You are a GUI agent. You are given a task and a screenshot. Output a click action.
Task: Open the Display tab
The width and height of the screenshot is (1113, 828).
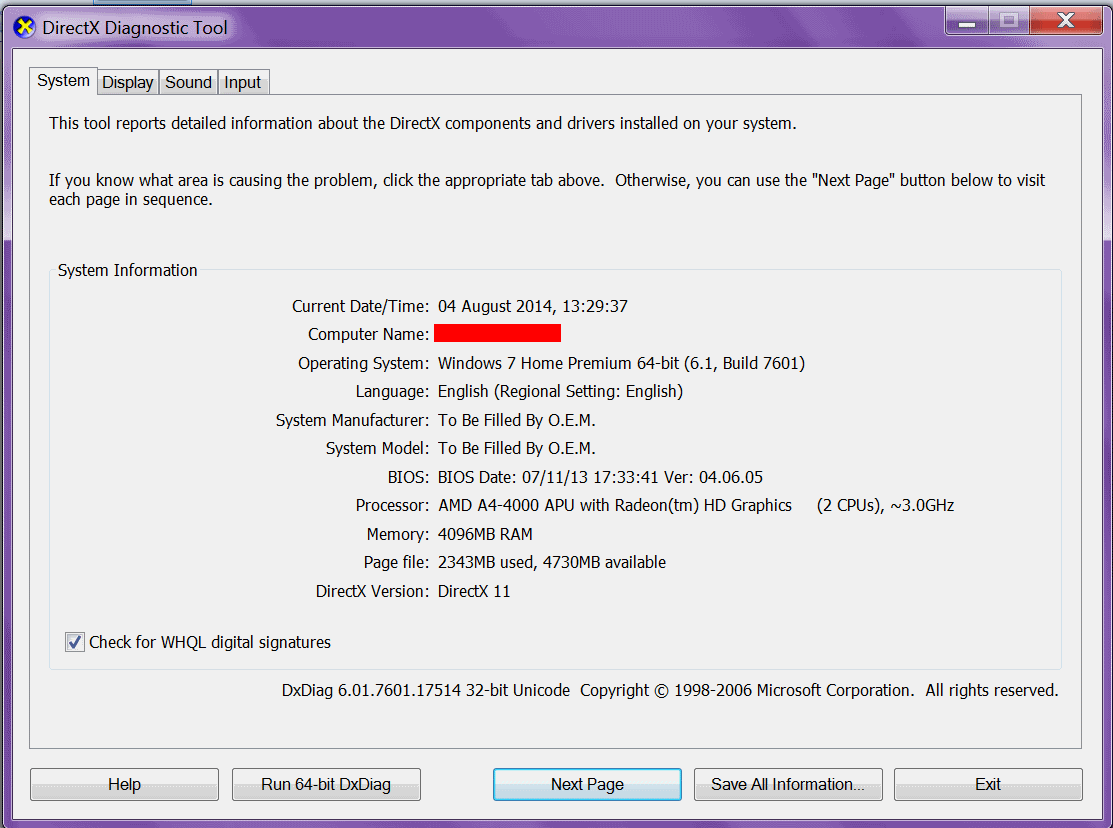tap(128, 82)
